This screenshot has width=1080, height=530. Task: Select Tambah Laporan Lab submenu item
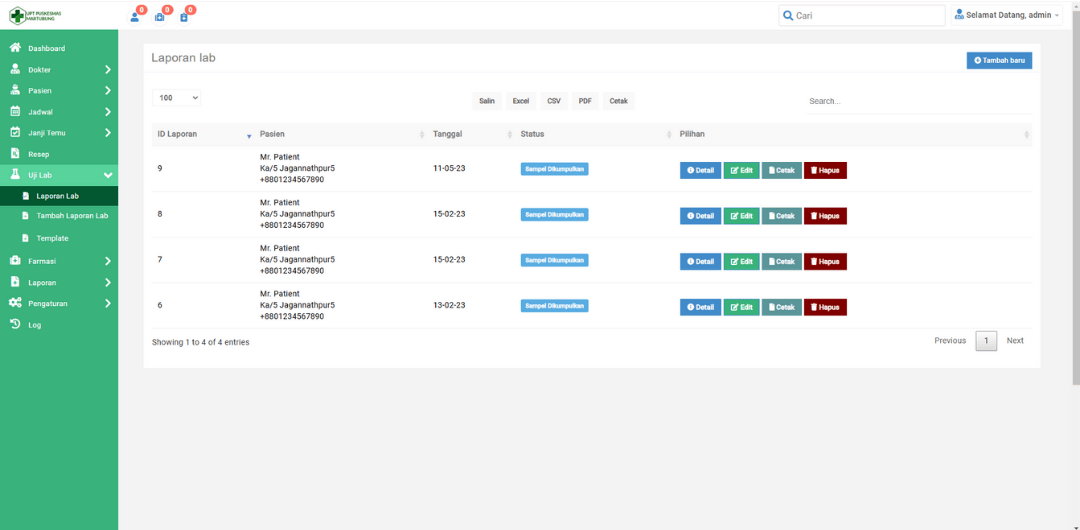tap(72, 216)
